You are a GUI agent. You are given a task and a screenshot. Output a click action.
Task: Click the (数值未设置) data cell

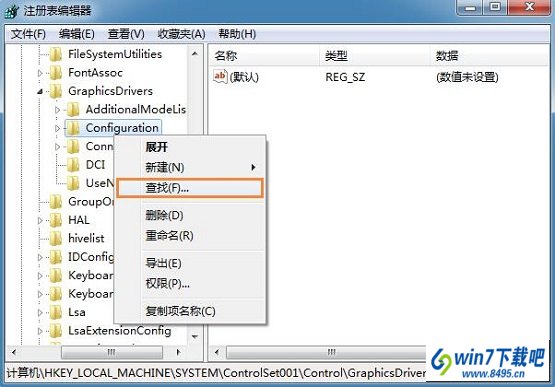coord(468,77)
